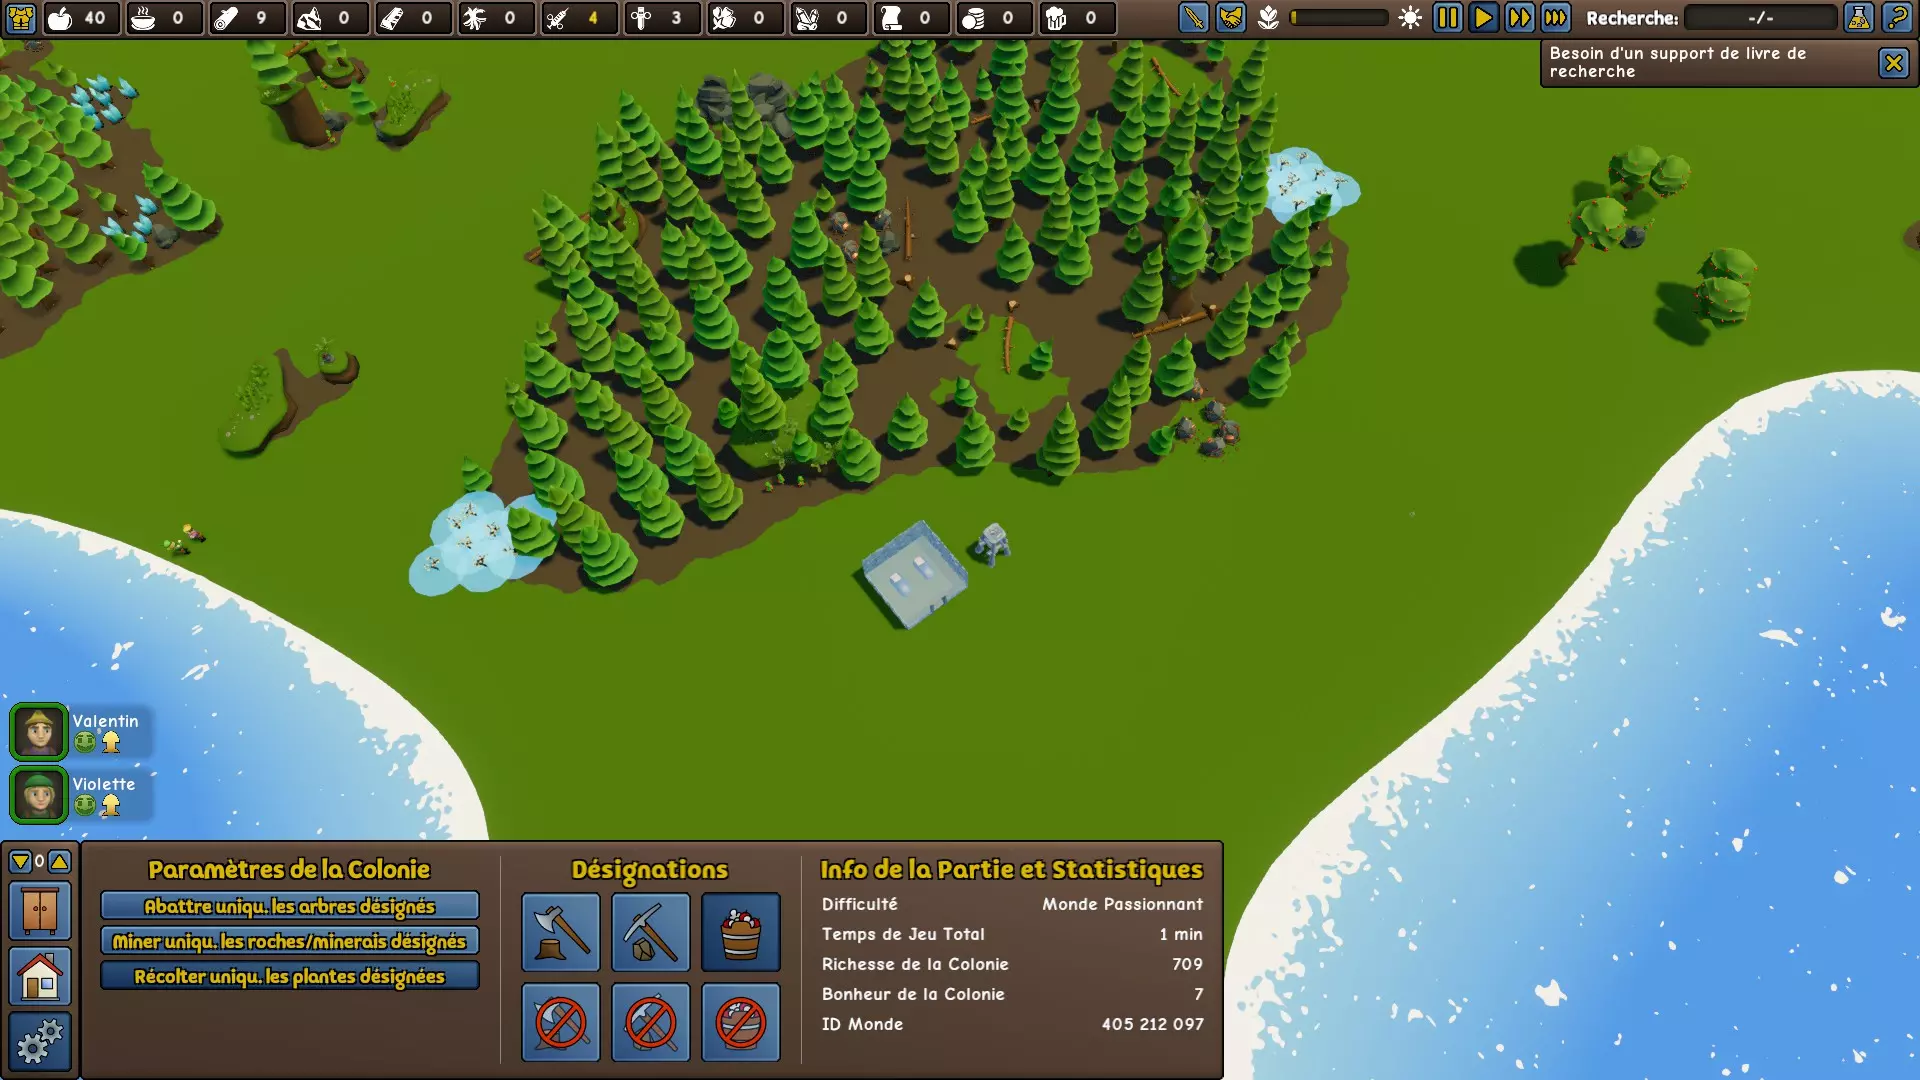
Task: Open the handshake diplomacy panel
Action: tap(1230, 18)
